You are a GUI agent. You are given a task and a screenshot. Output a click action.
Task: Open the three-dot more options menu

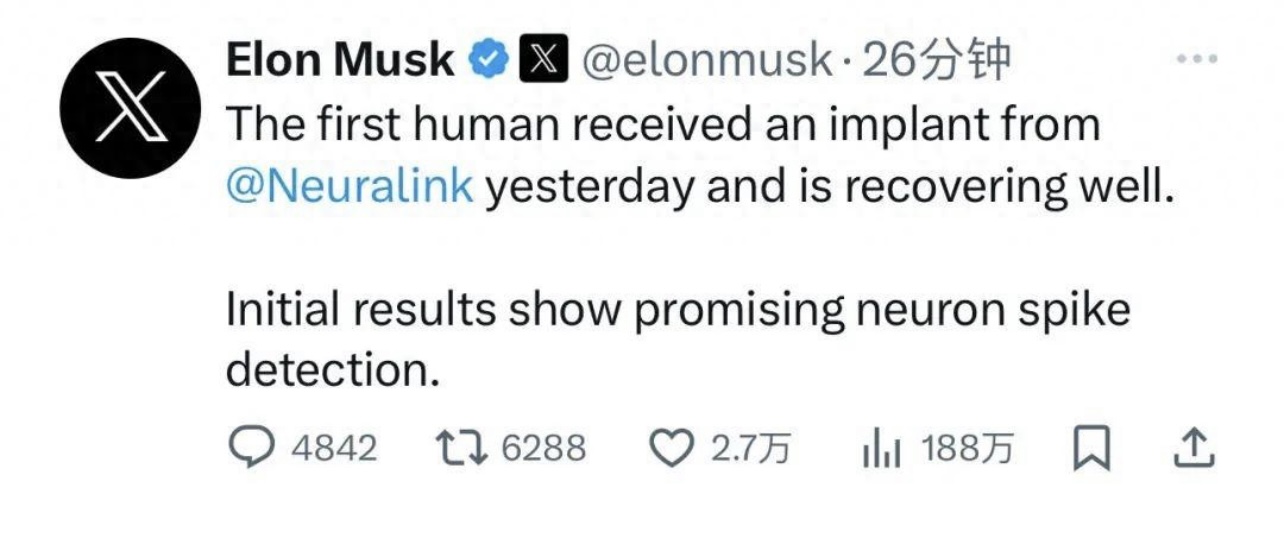click(x=1196, y=59)
